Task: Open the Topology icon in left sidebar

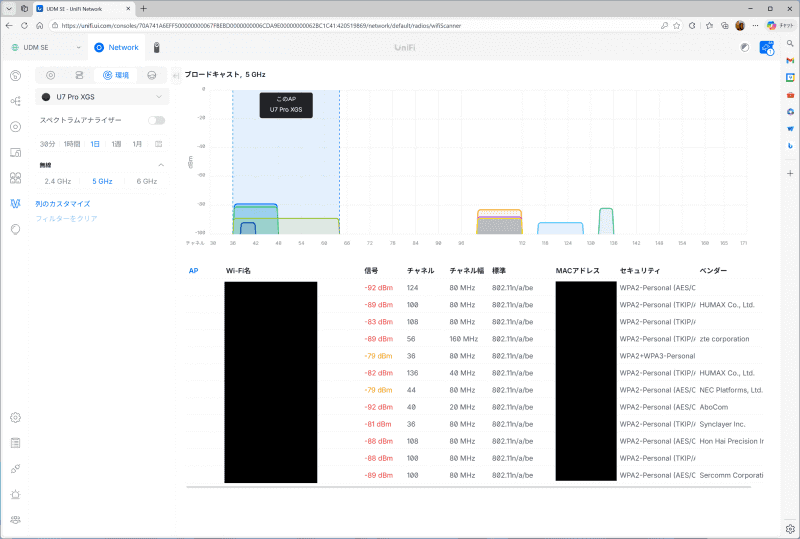Action: point(16,101)
